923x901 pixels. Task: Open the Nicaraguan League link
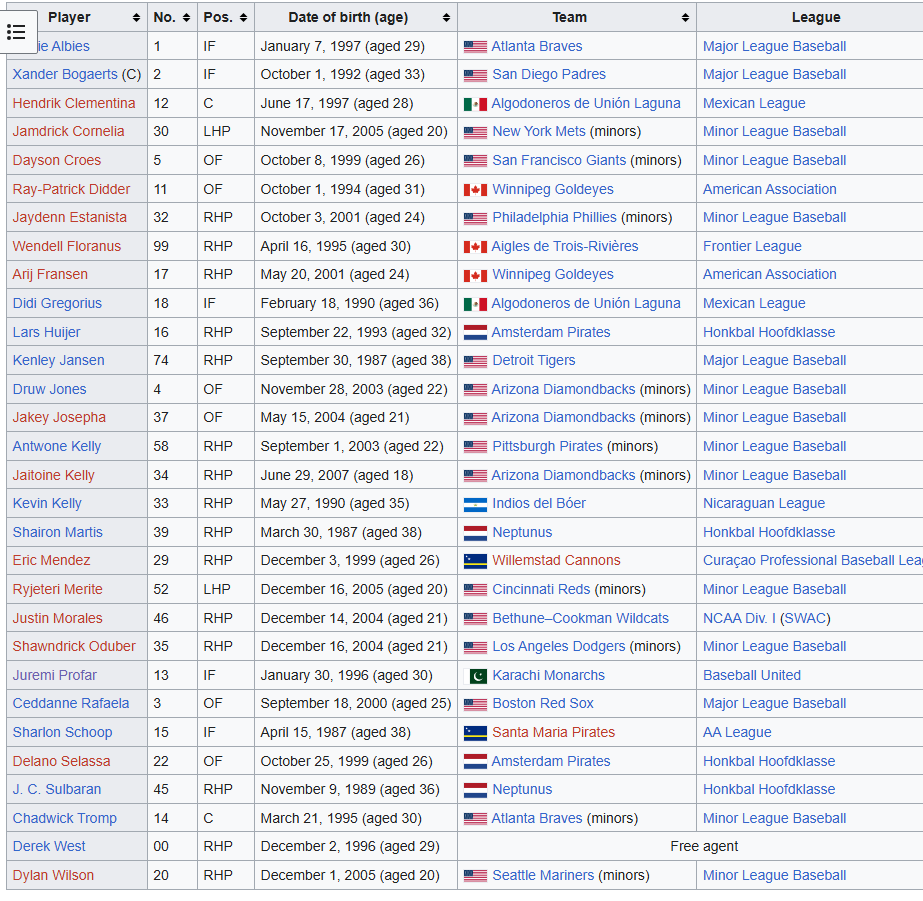pyautogui.click(x=763, y=504)
